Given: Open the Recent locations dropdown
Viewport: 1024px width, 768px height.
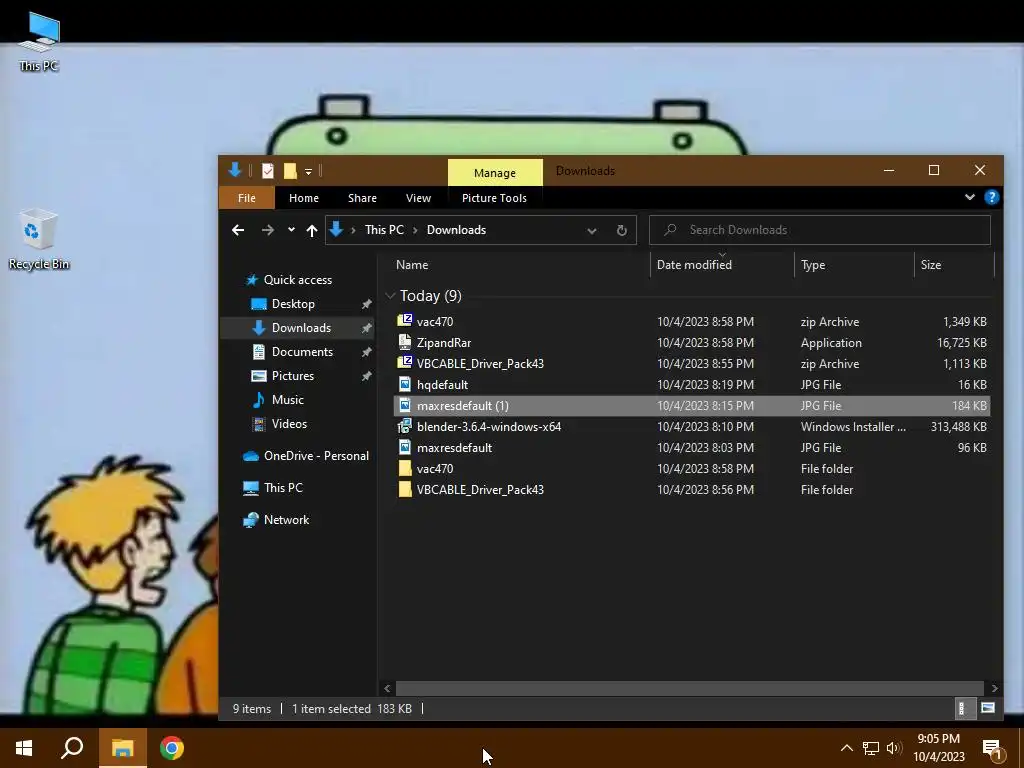Looking at the screenshot, I should point(291,230).
